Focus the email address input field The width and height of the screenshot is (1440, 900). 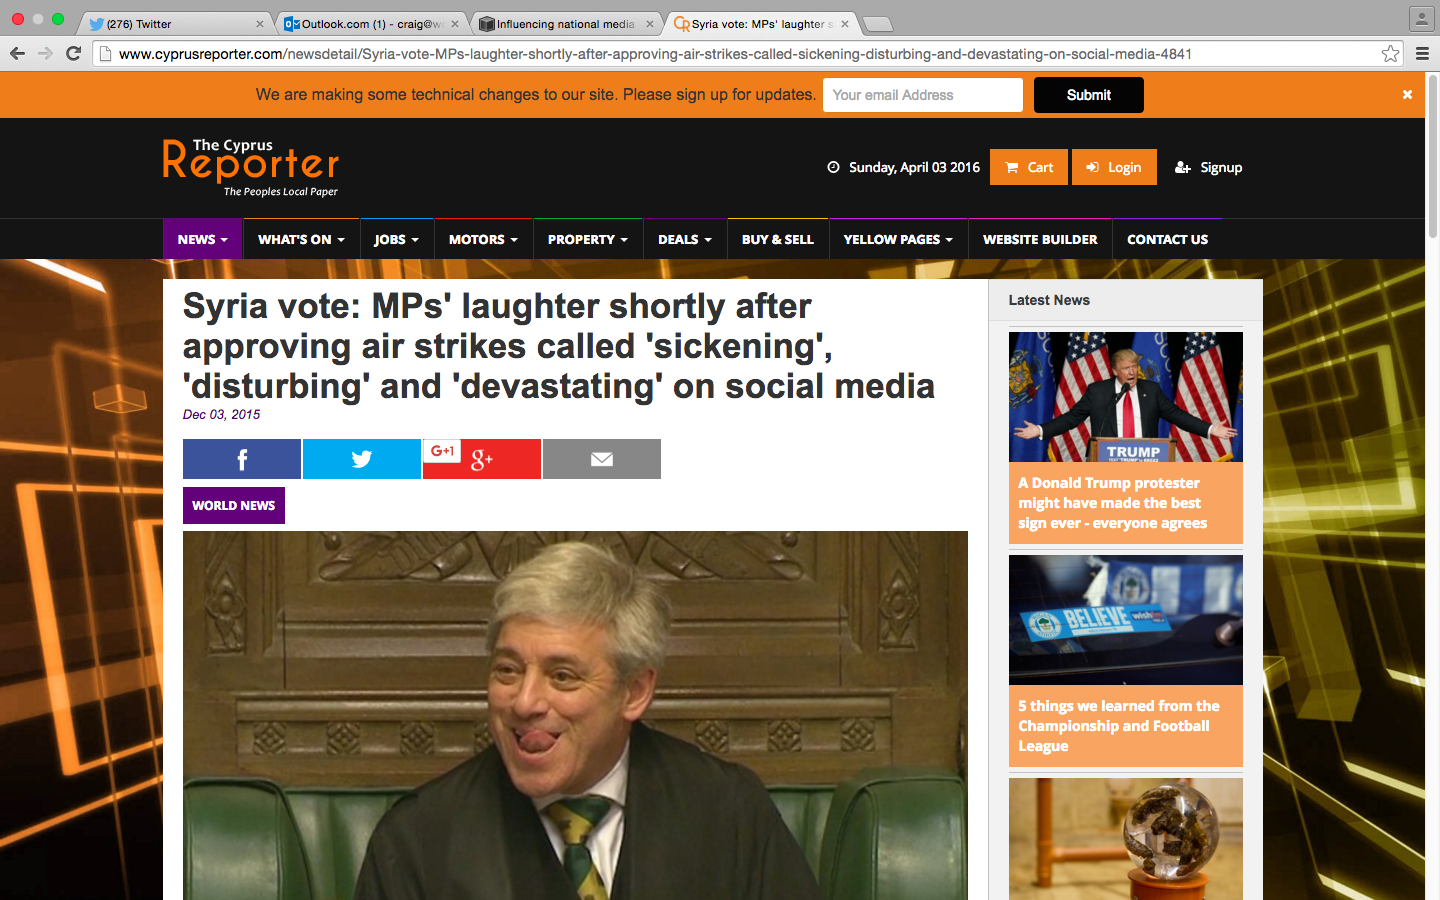click(x=923, y=95)
